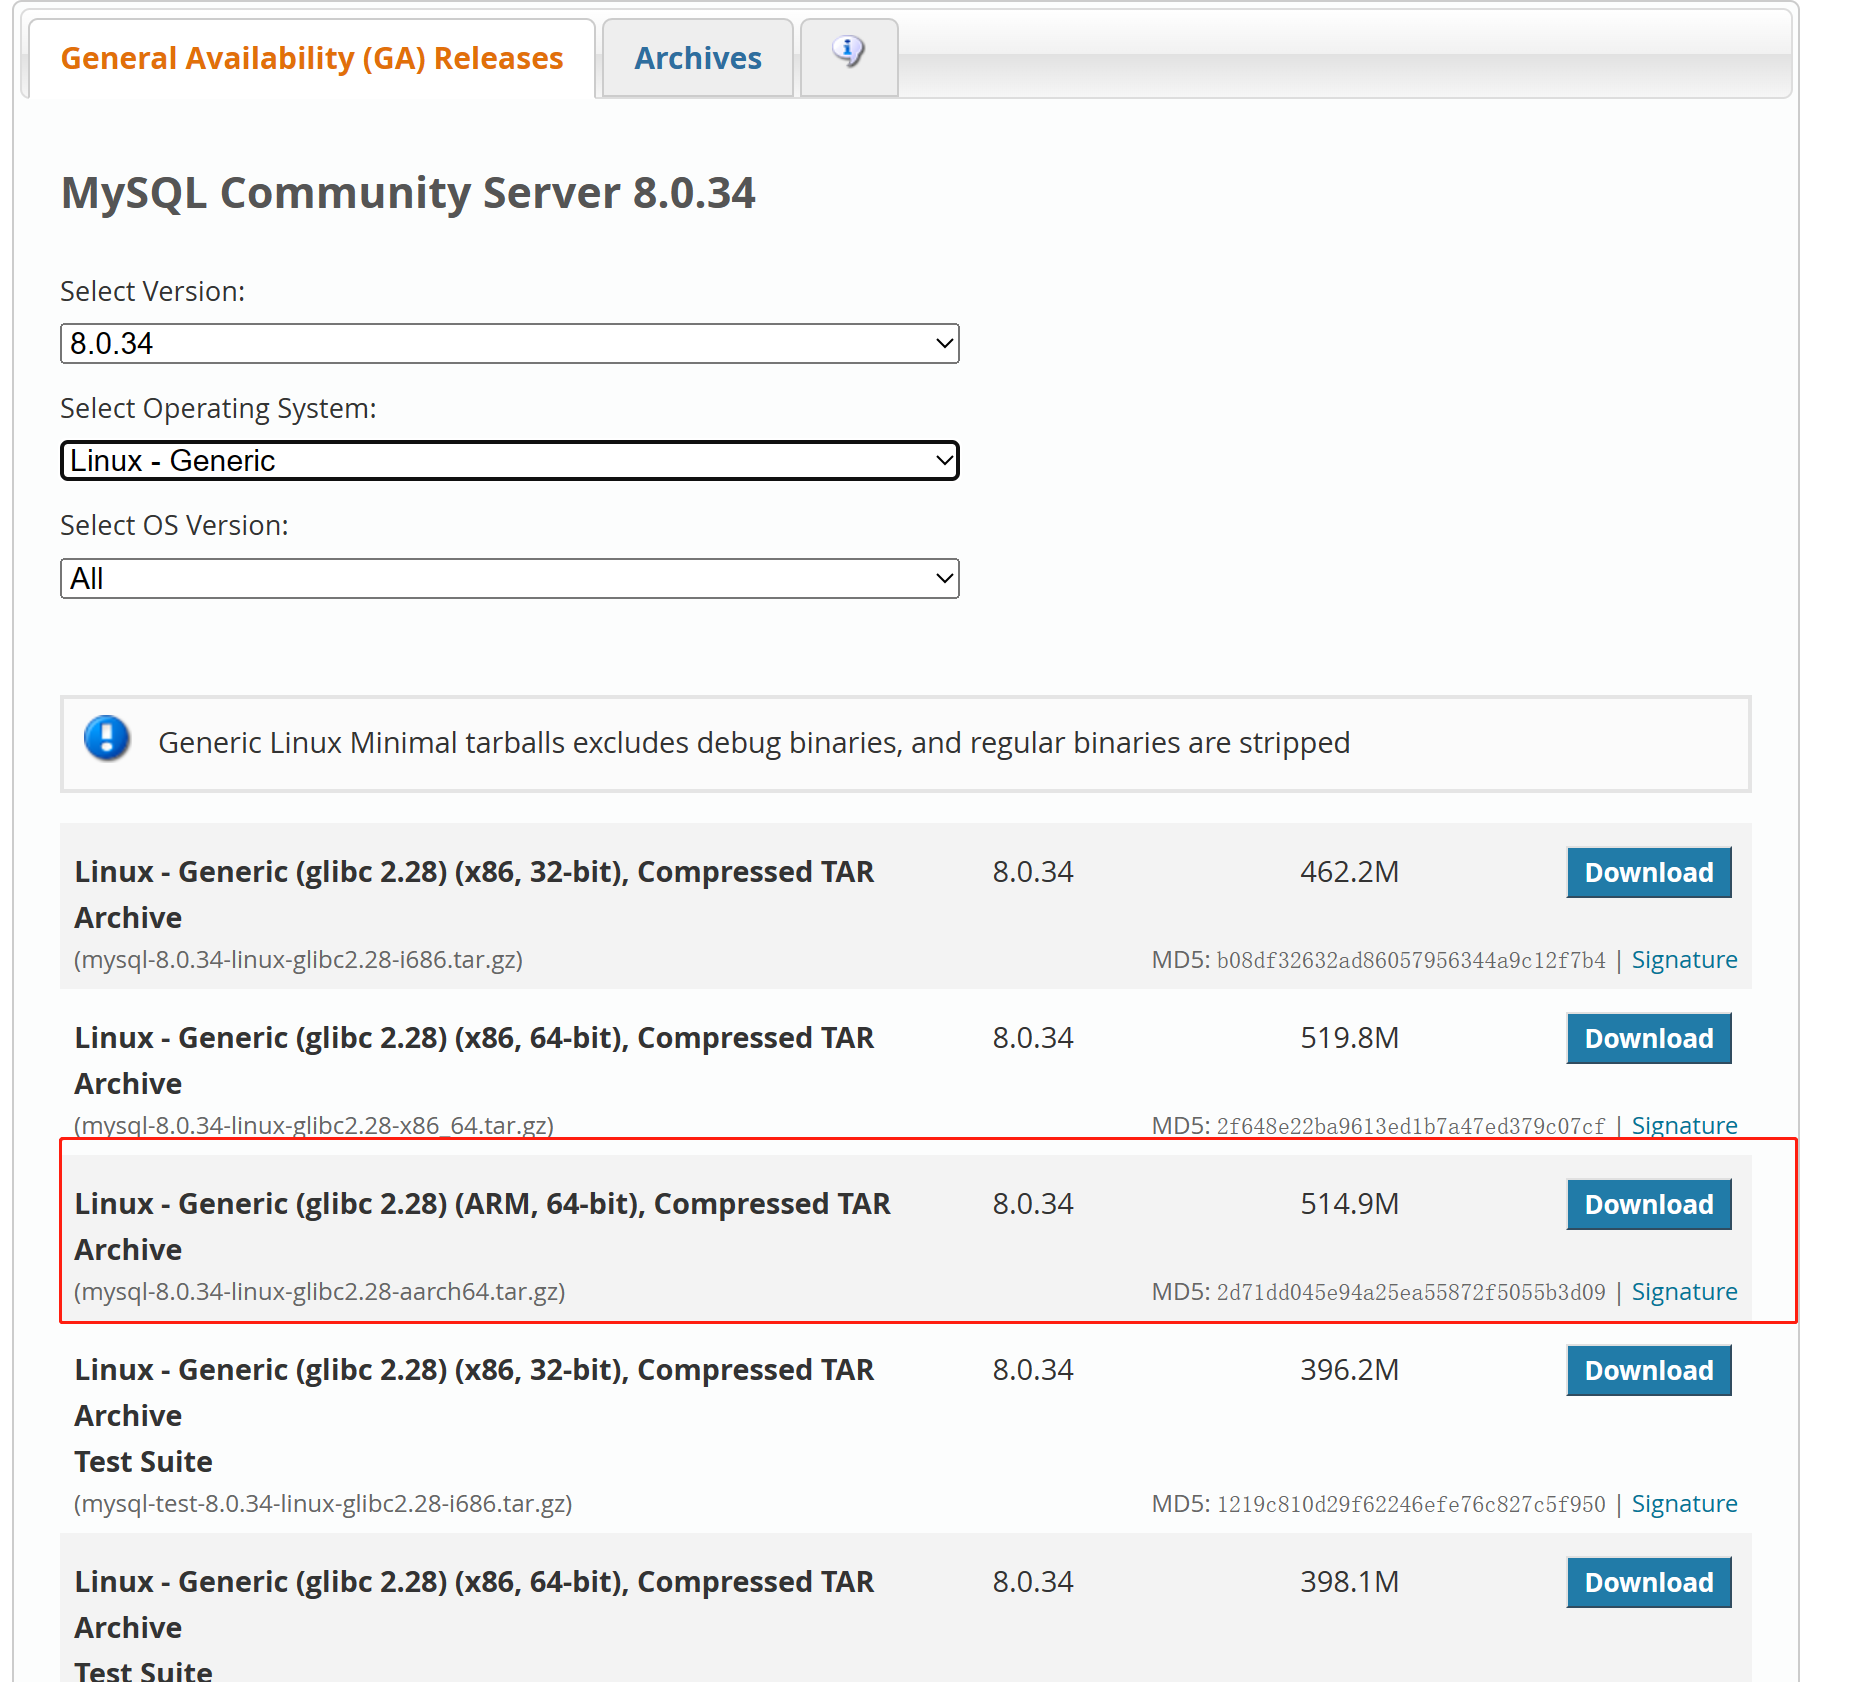Open the Operating System dropdown showing Linux - Generic

510,460
